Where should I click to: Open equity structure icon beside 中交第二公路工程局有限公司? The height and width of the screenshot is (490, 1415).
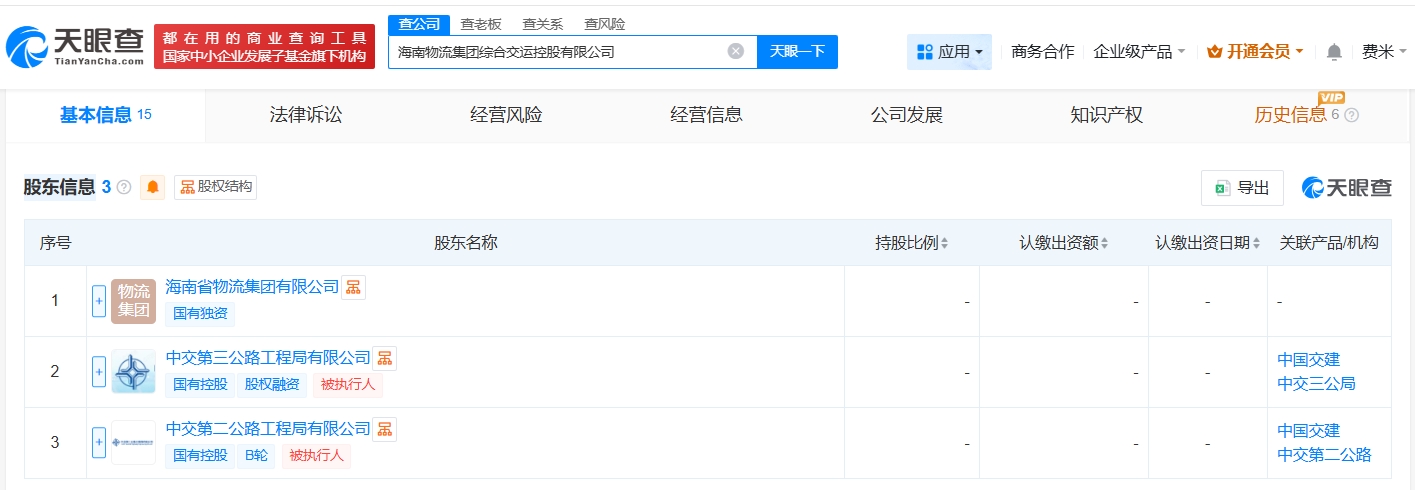click(385, 429)
